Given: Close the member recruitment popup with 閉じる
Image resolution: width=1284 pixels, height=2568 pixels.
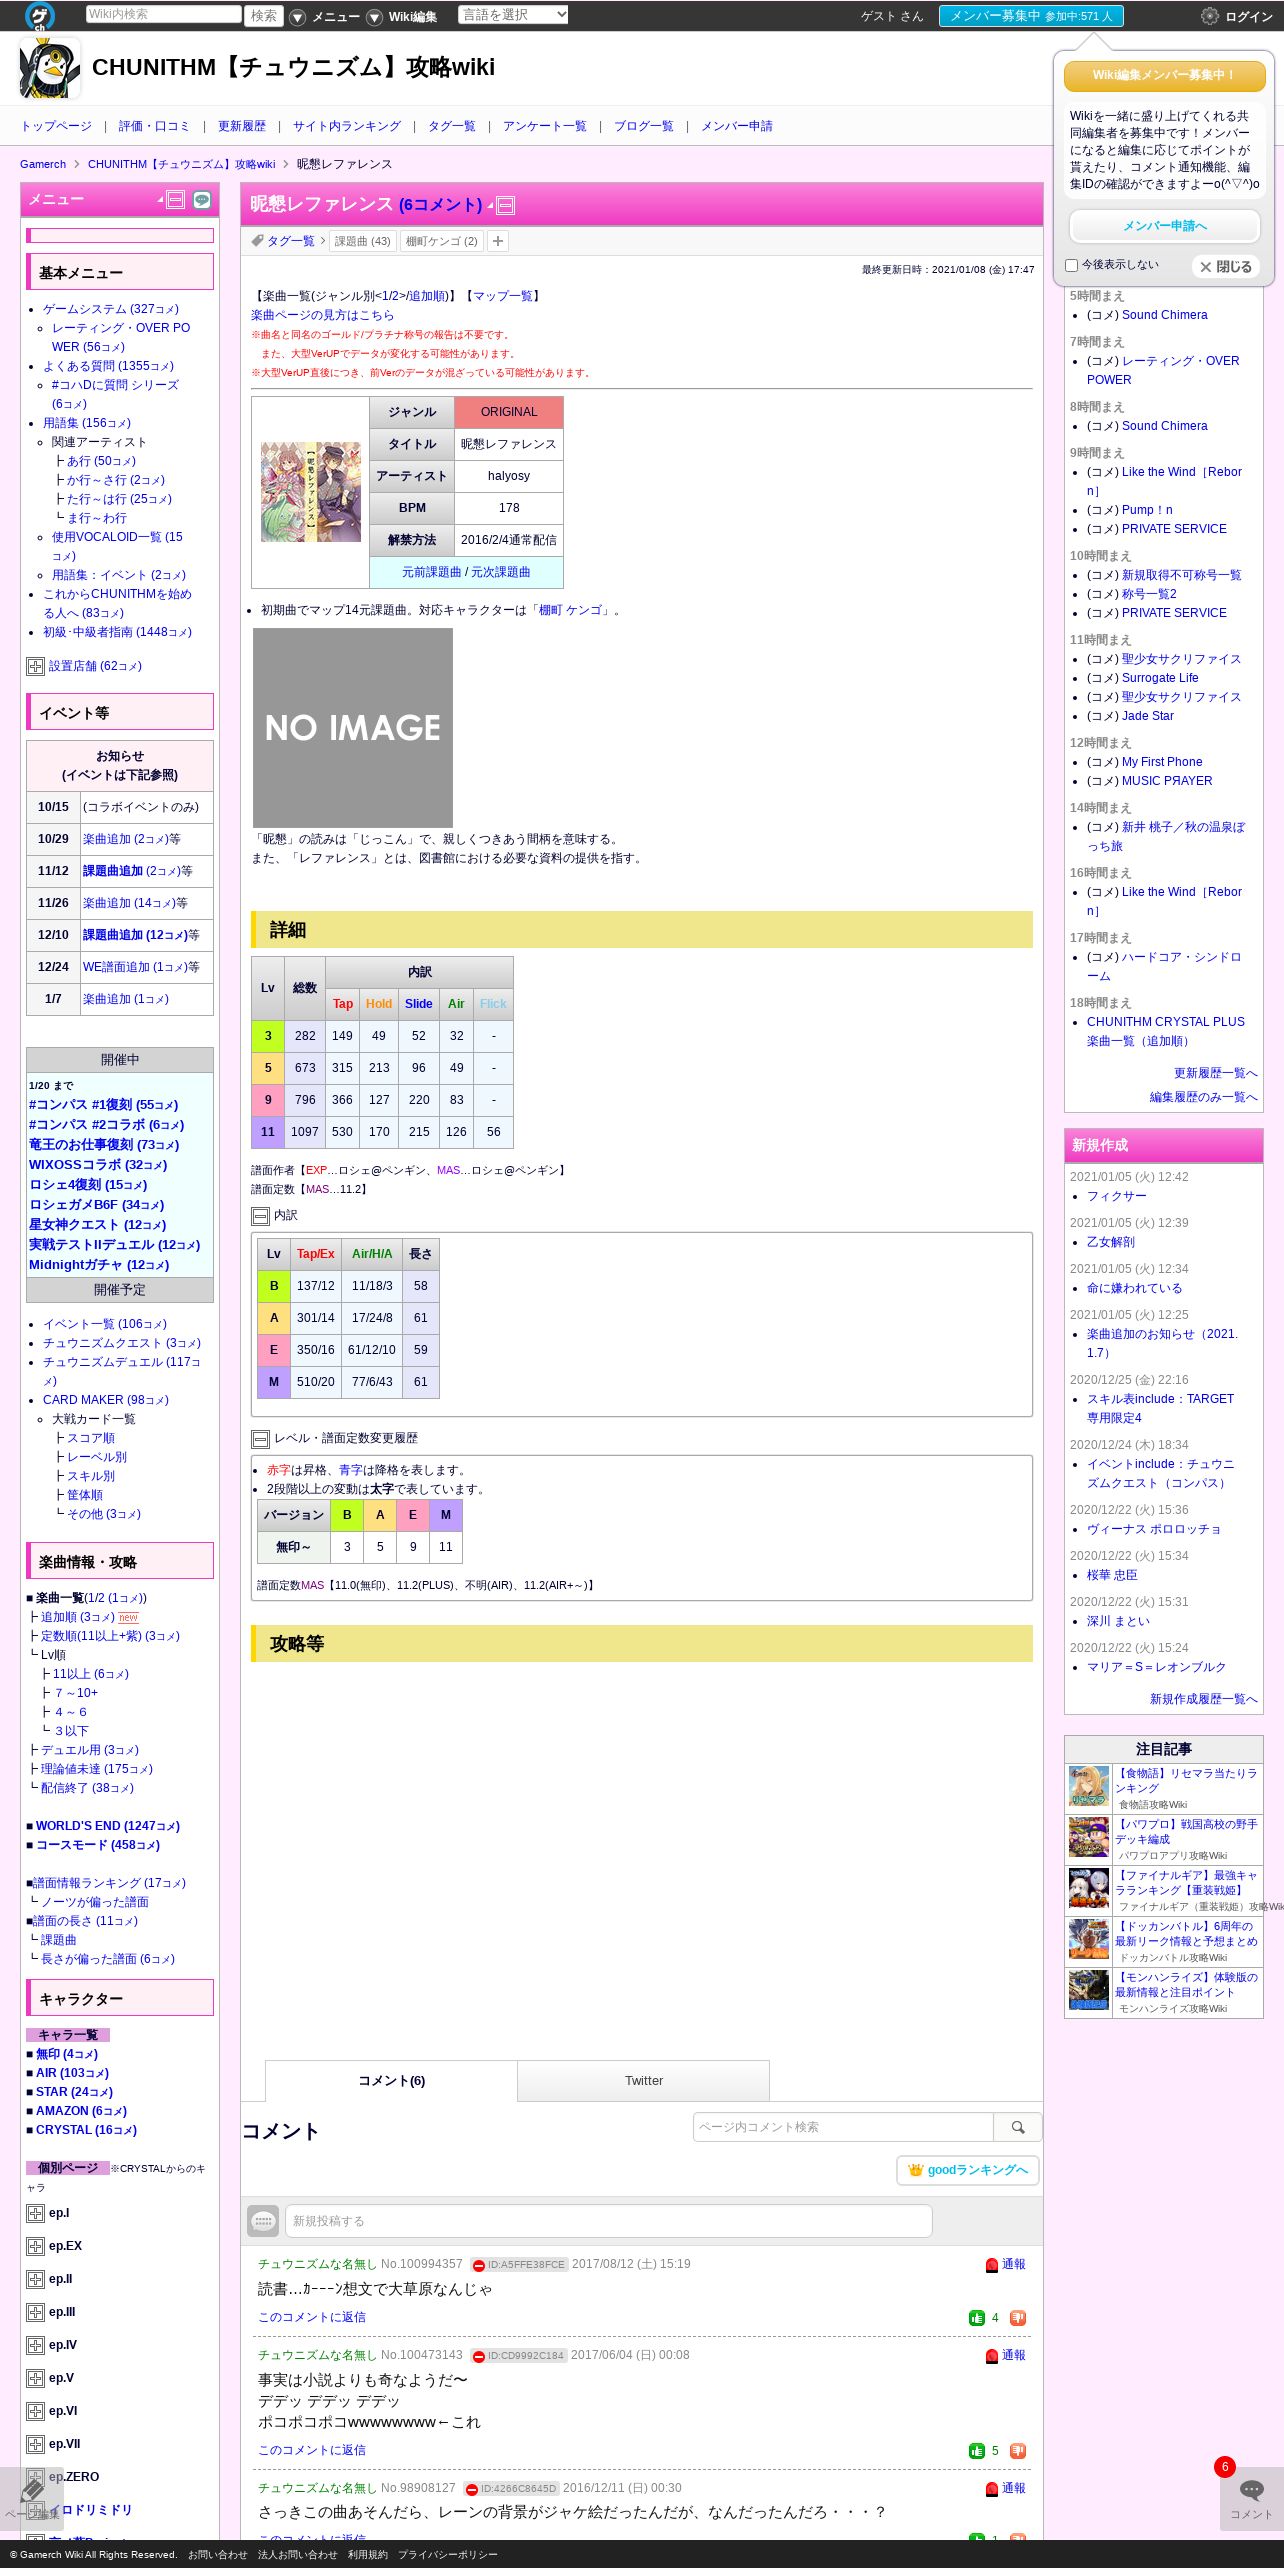Looking at the screenshot, I should [1226, 267].
